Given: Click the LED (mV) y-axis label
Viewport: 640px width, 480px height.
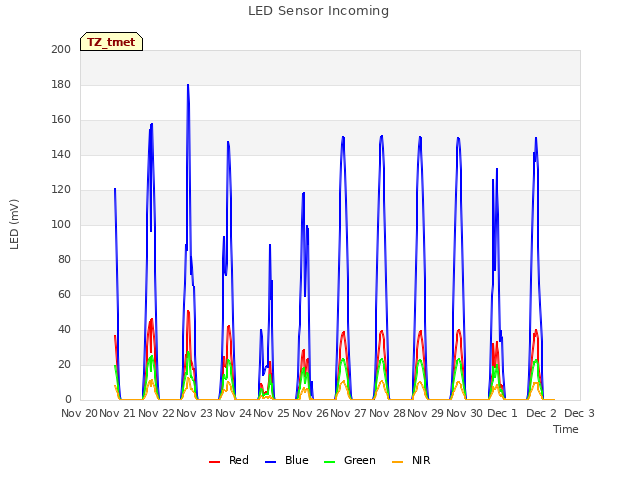Looking at the screenshot, I should pos(14,224).
